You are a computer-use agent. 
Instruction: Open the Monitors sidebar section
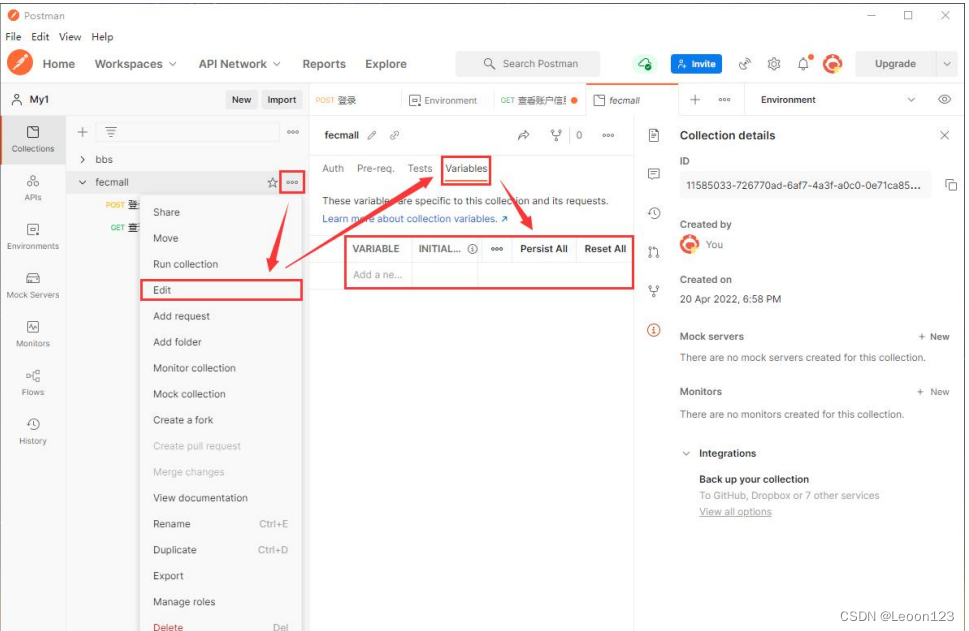tap(33, 334)
